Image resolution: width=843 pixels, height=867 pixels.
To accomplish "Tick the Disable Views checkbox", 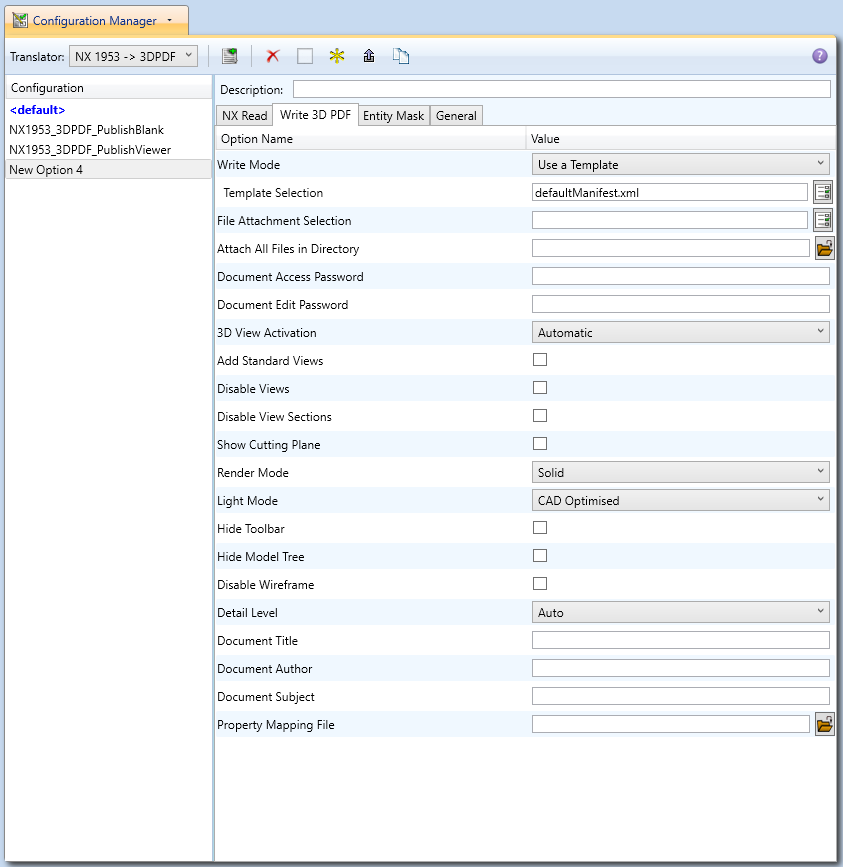I will [540, 388].
